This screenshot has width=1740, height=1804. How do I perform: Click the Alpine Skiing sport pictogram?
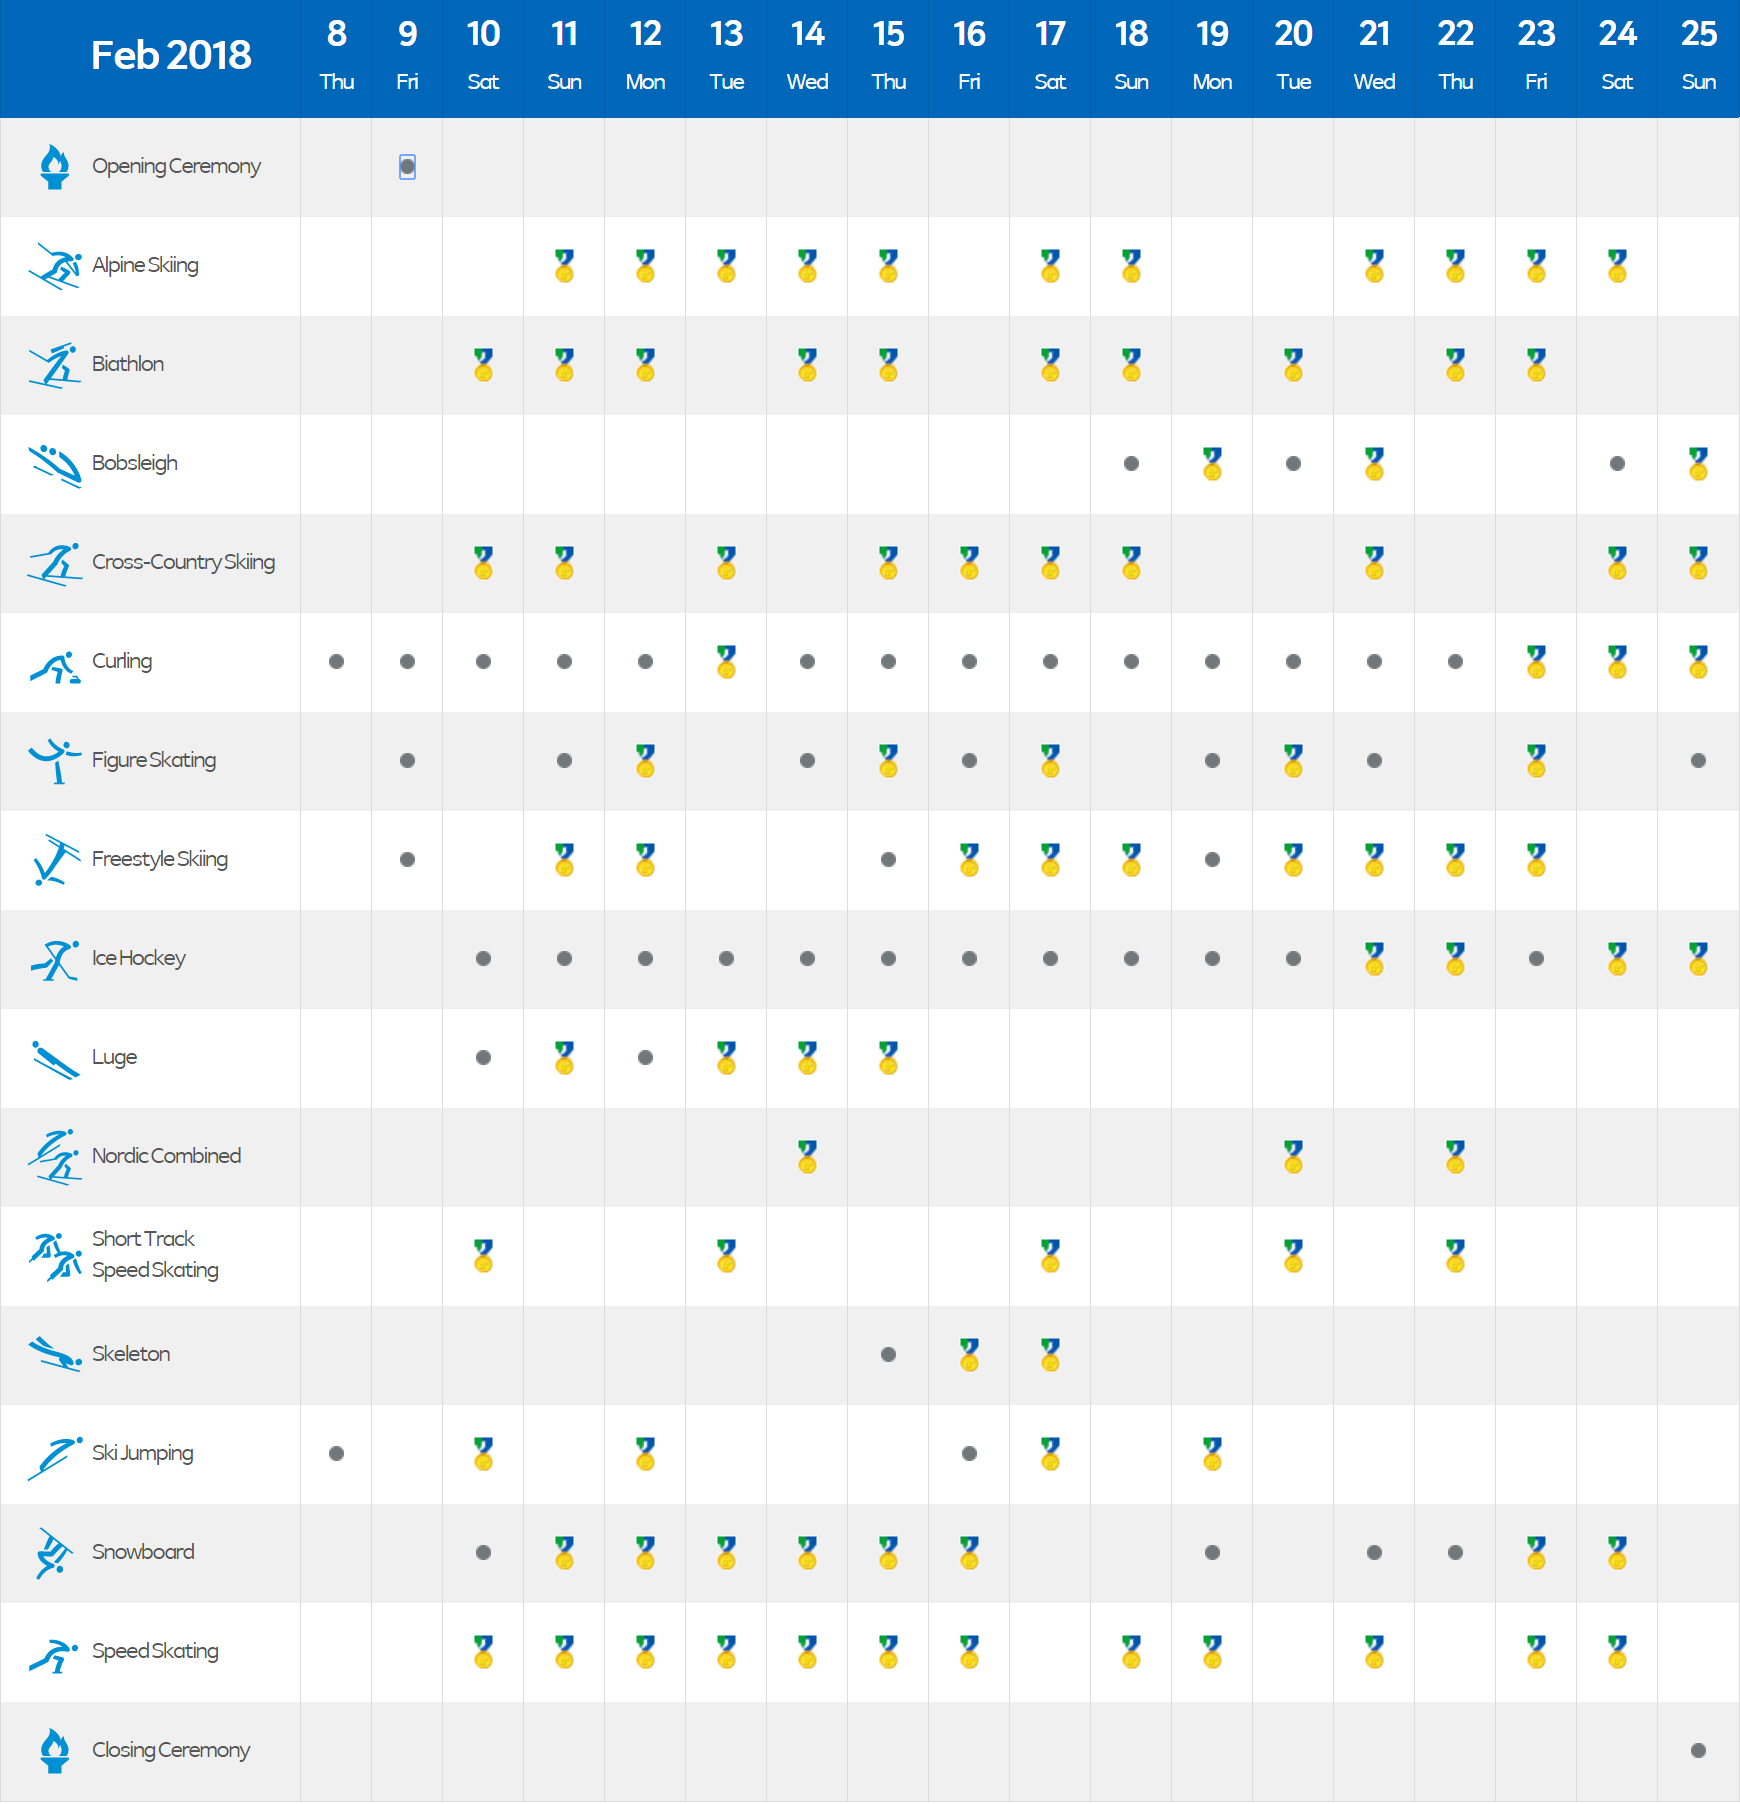[x=55, y=266]
